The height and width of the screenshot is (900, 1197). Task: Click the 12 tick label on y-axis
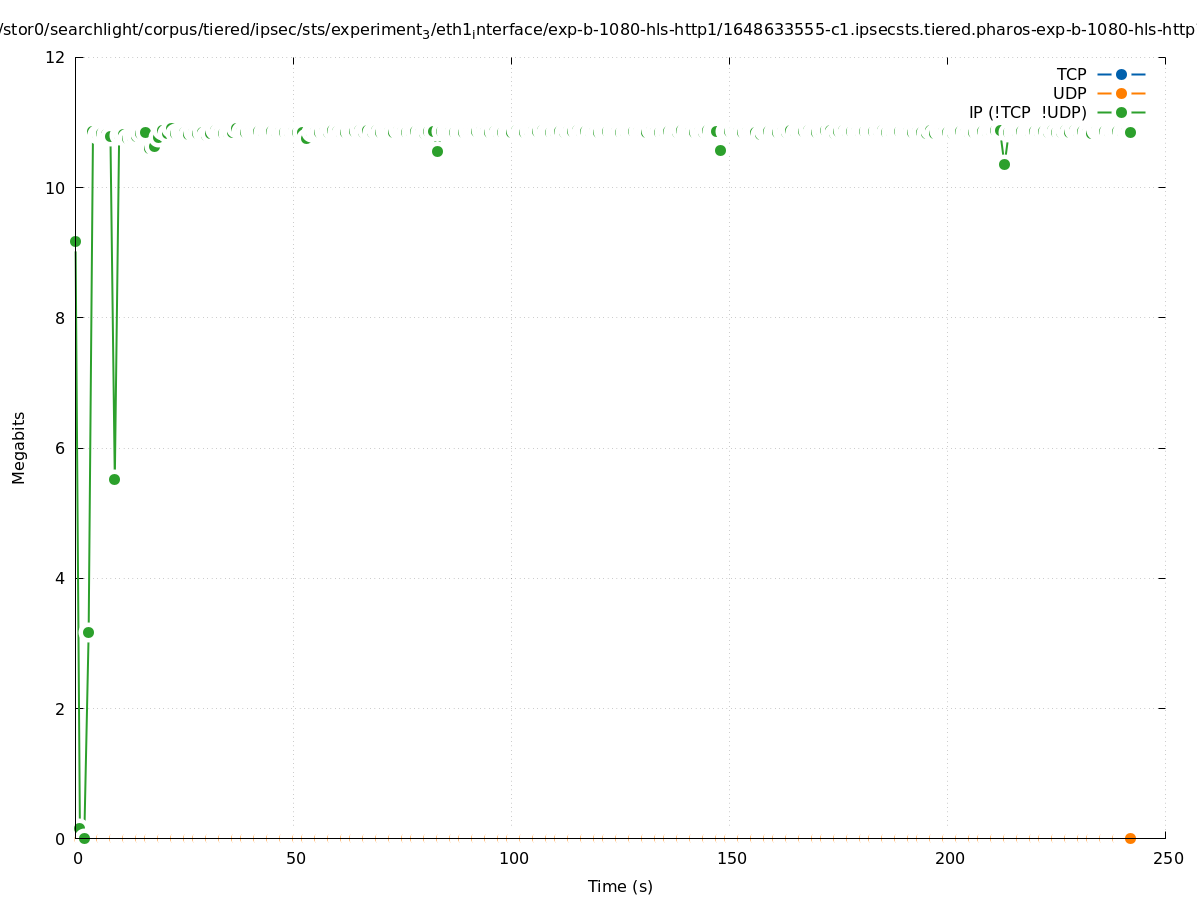[x=56, y=57]
